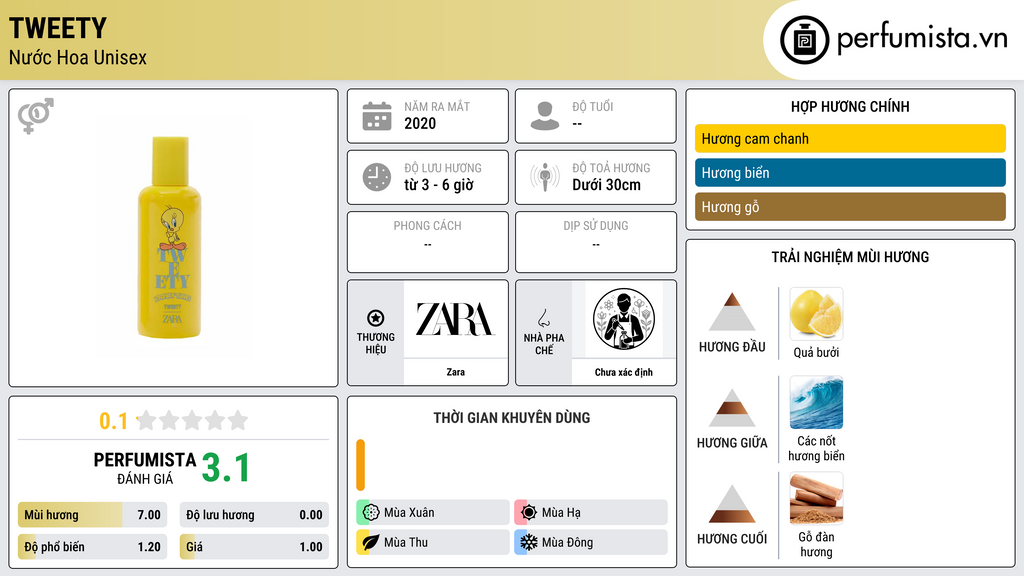
Task: Click the Hương giữa pyramid icon
Action: pos(732,408)
